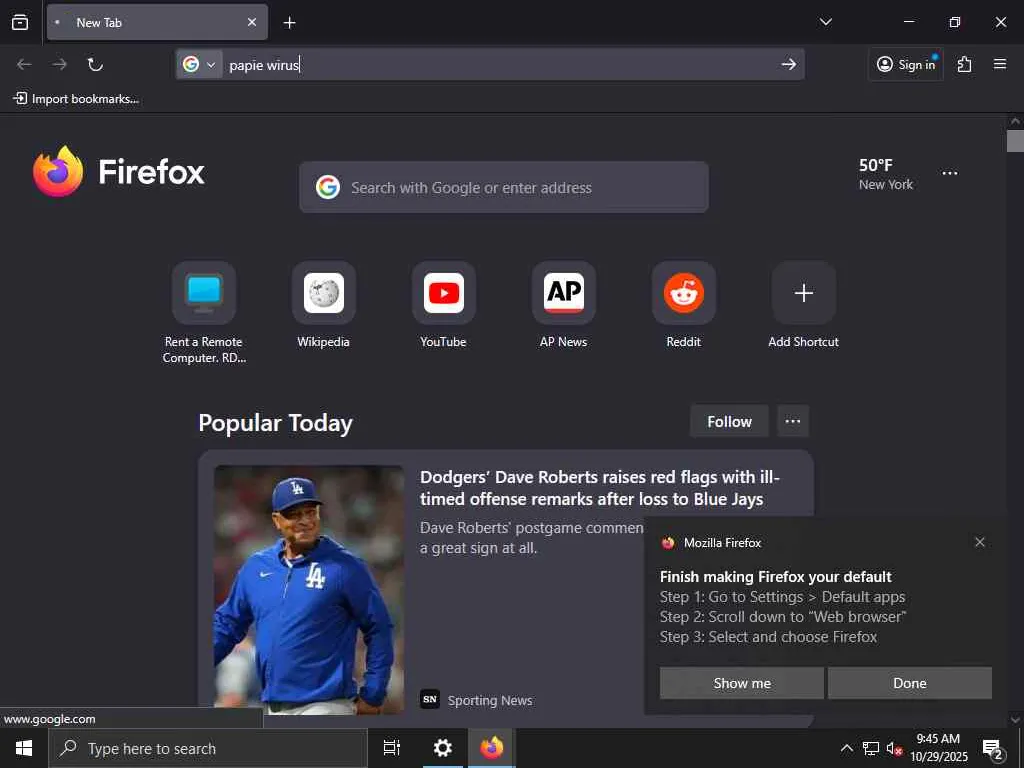1024x768 pixels.
Task: Open the search engine selector dropdown
Action: (199, 64)
